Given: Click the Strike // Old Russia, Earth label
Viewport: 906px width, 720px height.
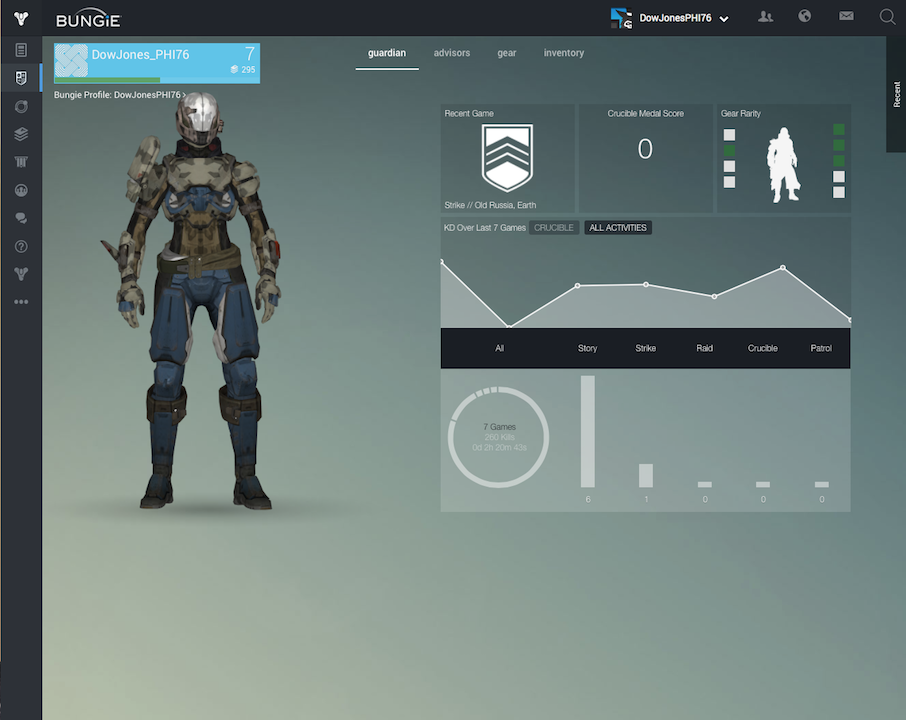Looking at the screenshot, I should [490, 205].
